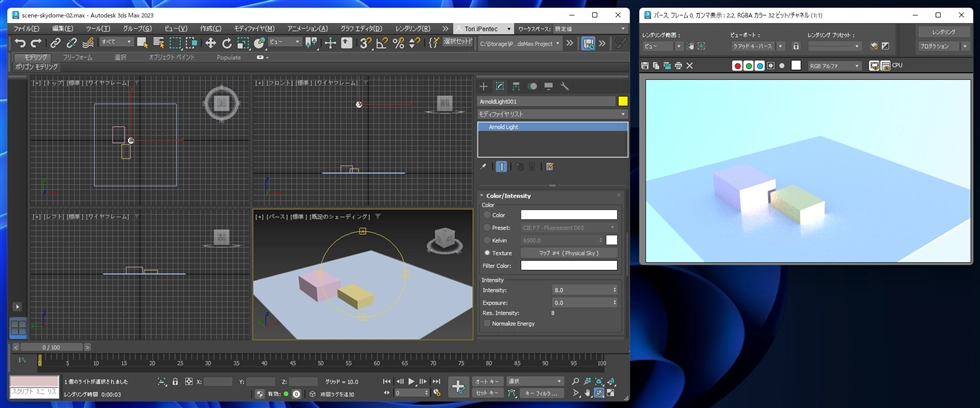This screenshot has width=980, height=408.
Task: Toggle the Percent Snap icon
Action: [x=398, y=43]
